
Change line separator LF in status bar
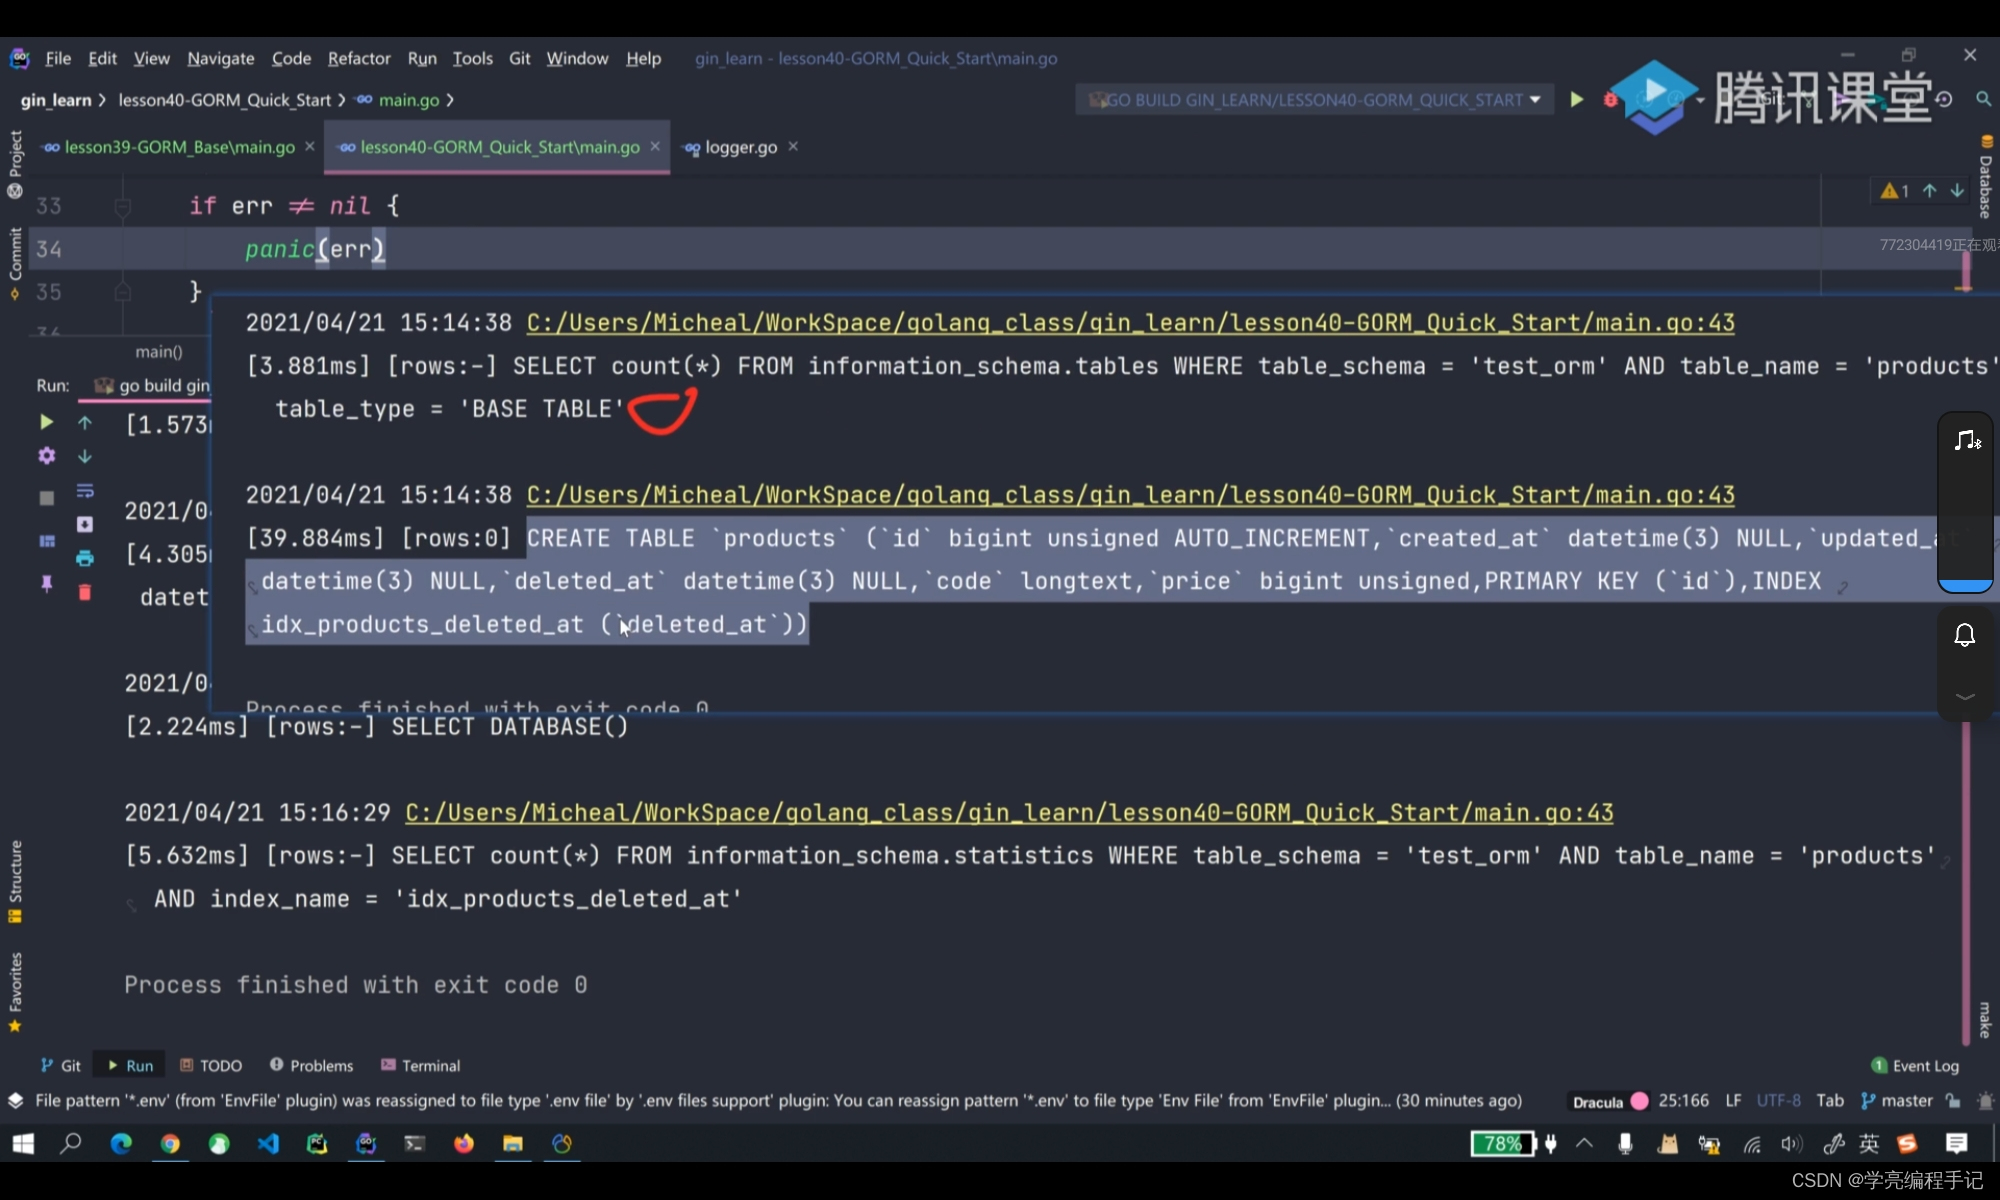1733,1101
